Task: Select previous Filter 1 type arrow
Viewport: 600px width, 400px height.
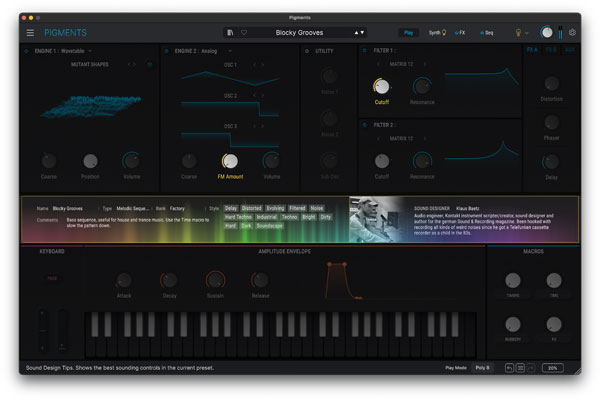Action: (x=378, y=64)
